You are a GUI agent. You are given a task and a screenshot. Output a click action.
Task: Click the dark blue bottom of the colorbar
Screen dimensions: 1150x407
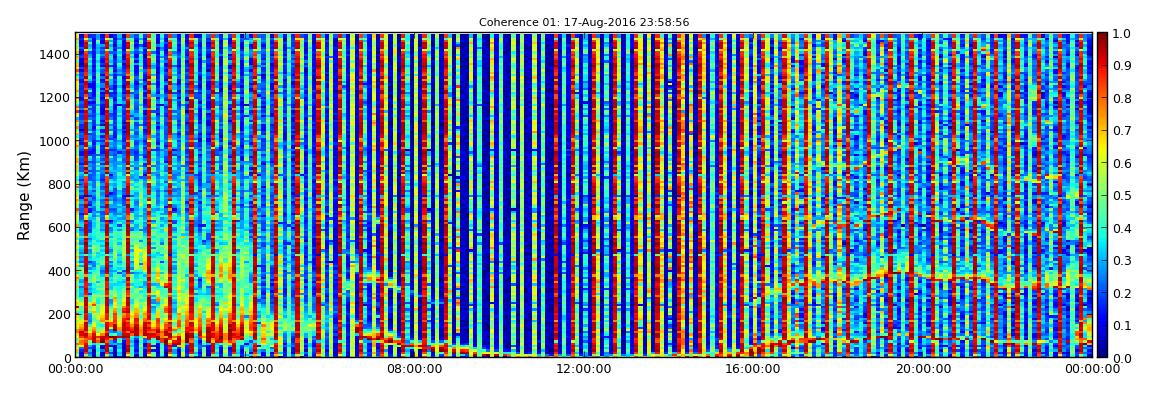[x=1102, y=349]
